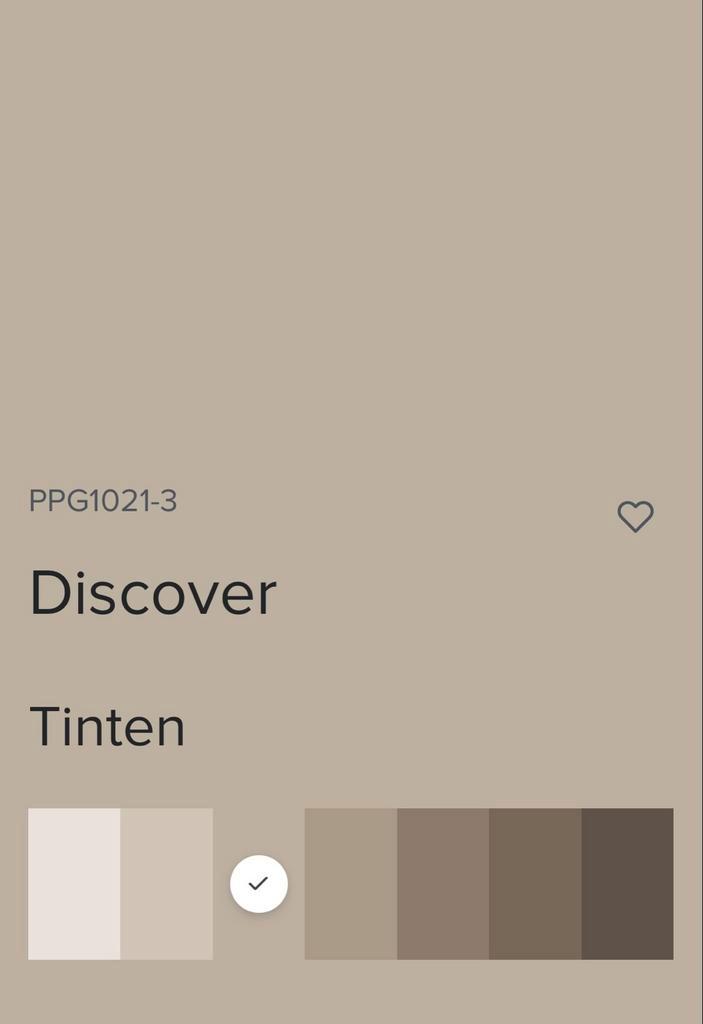The width and height of the screenshot is (703, 1024).
Task: Select the medium brown tint swatch
Action: [443, 884]
